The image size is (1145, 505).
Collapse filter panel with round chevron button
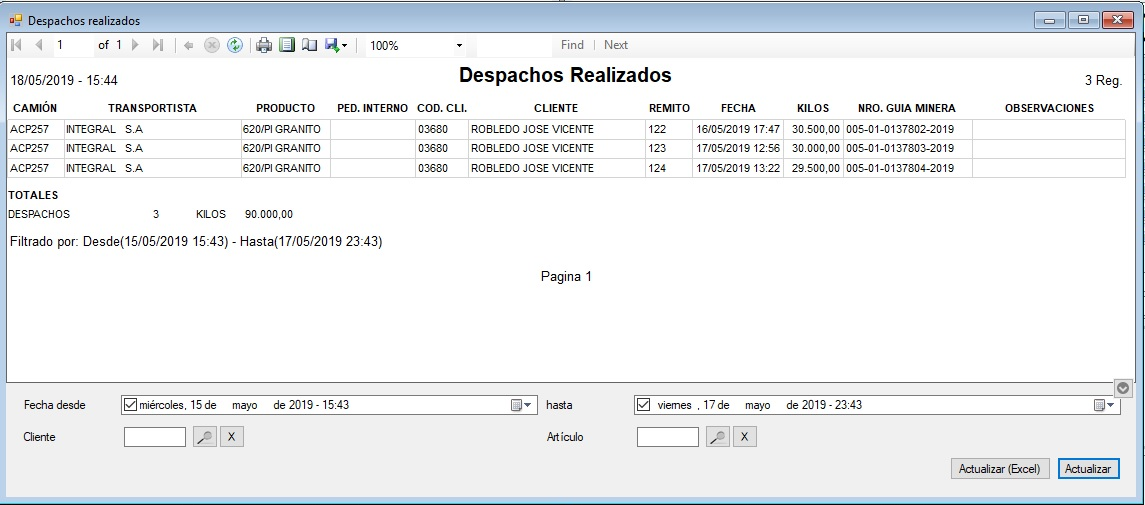1123,388
